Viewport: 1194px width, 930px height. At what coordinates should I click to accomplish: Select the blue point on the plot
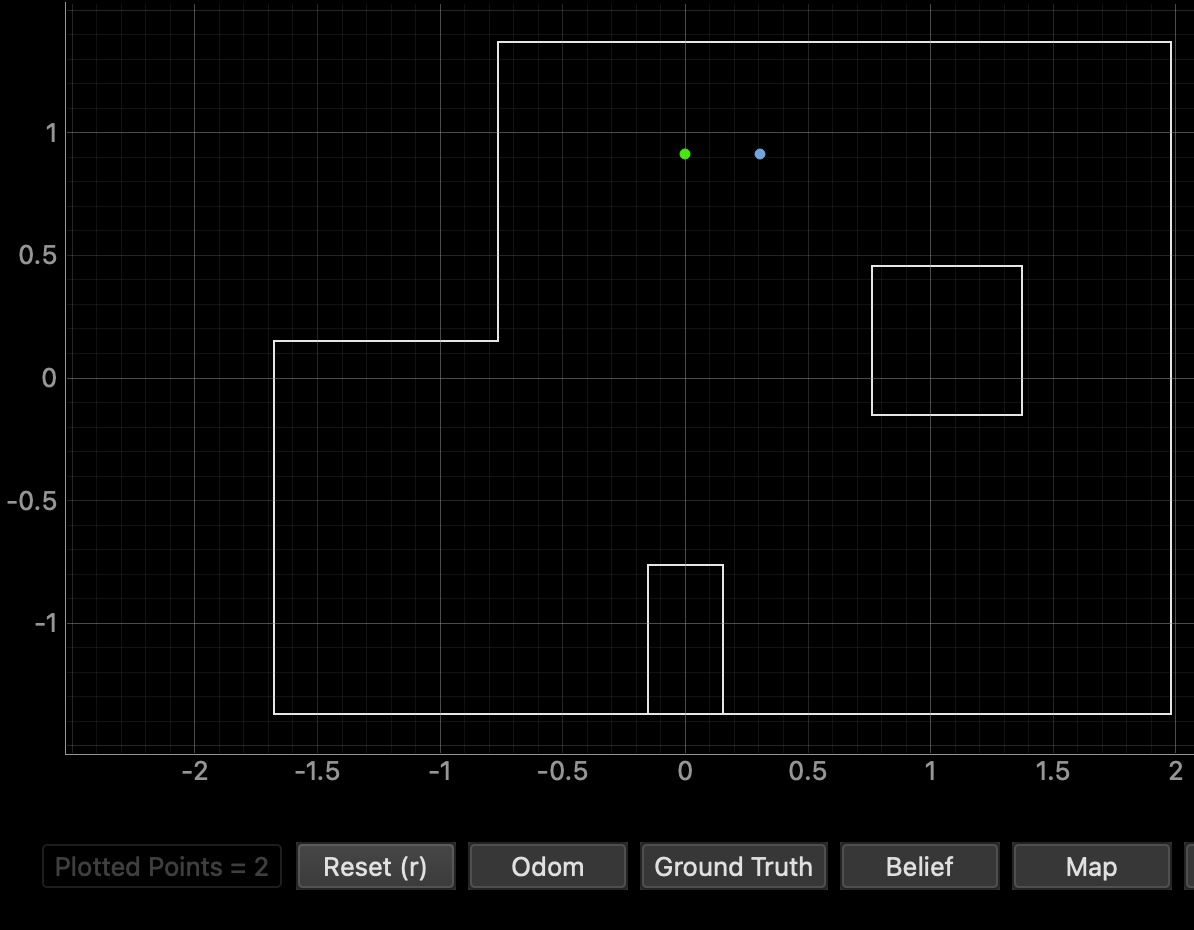click(759, 154)
